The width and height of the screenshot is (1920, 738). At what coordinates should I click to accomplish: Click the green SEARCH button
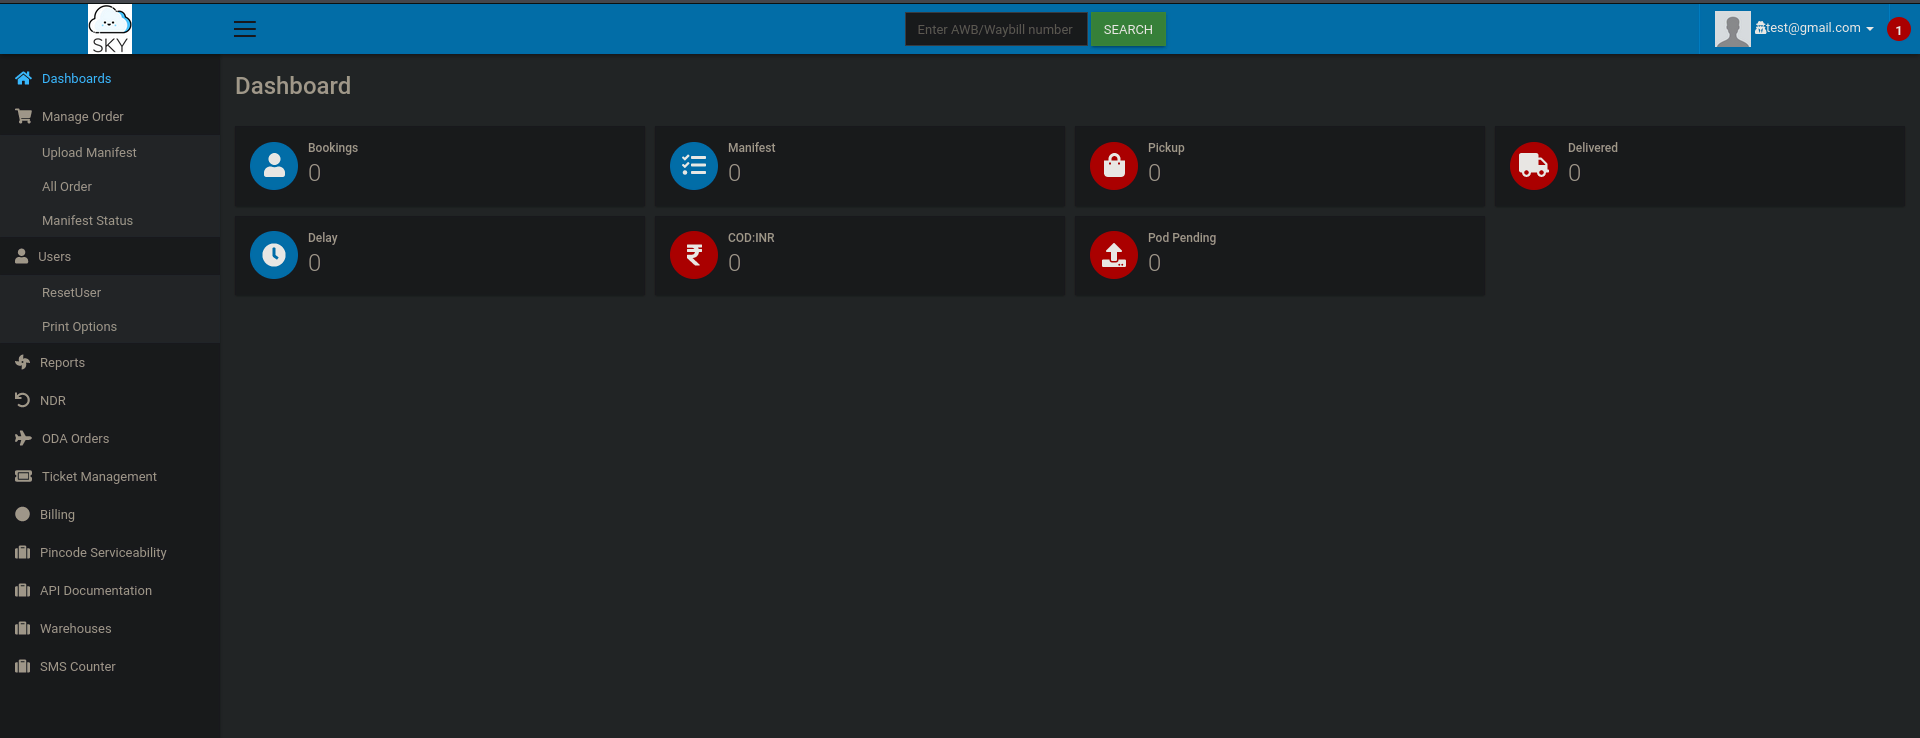click(x=1128, y=29)
